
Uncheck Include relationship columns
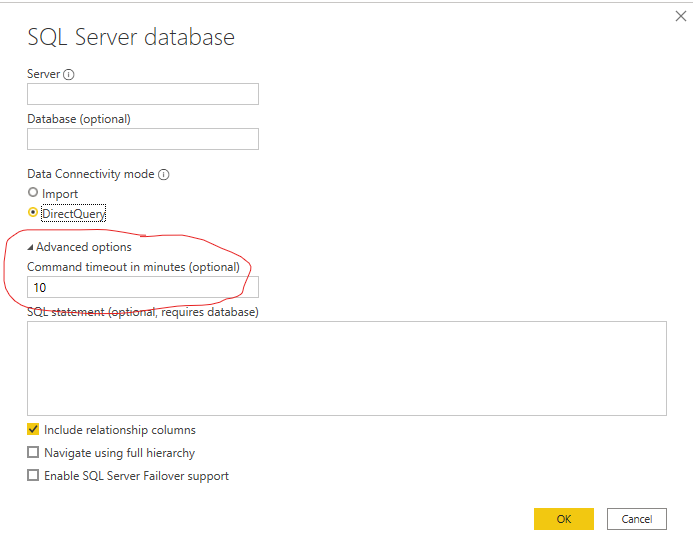click(x=33, y=429)
